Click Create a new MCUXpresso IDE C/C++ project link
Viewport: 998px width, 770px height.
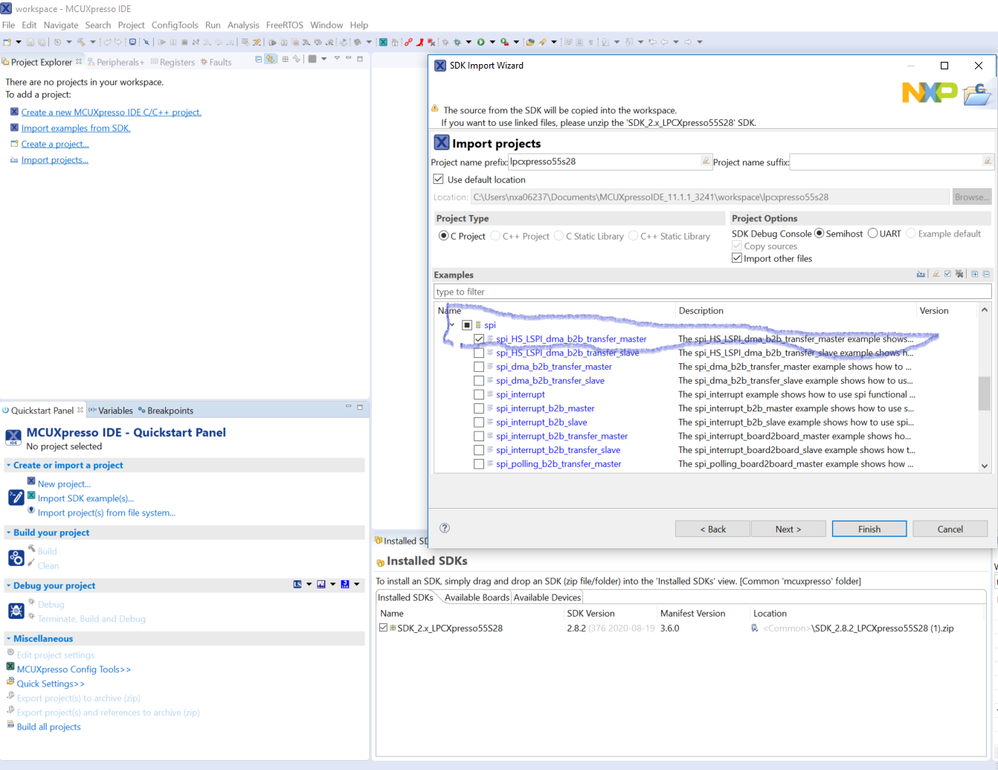tap(111, 112)
